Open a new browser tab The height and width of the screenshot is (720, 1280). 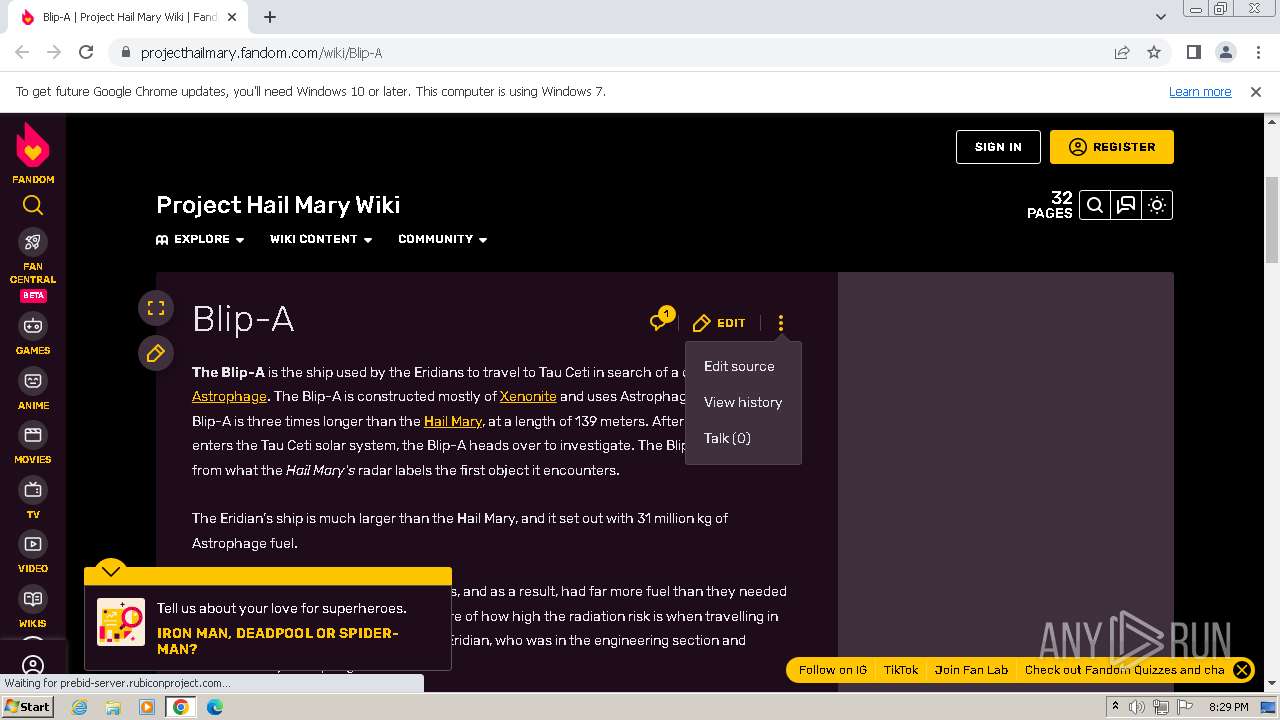(270, 17)
